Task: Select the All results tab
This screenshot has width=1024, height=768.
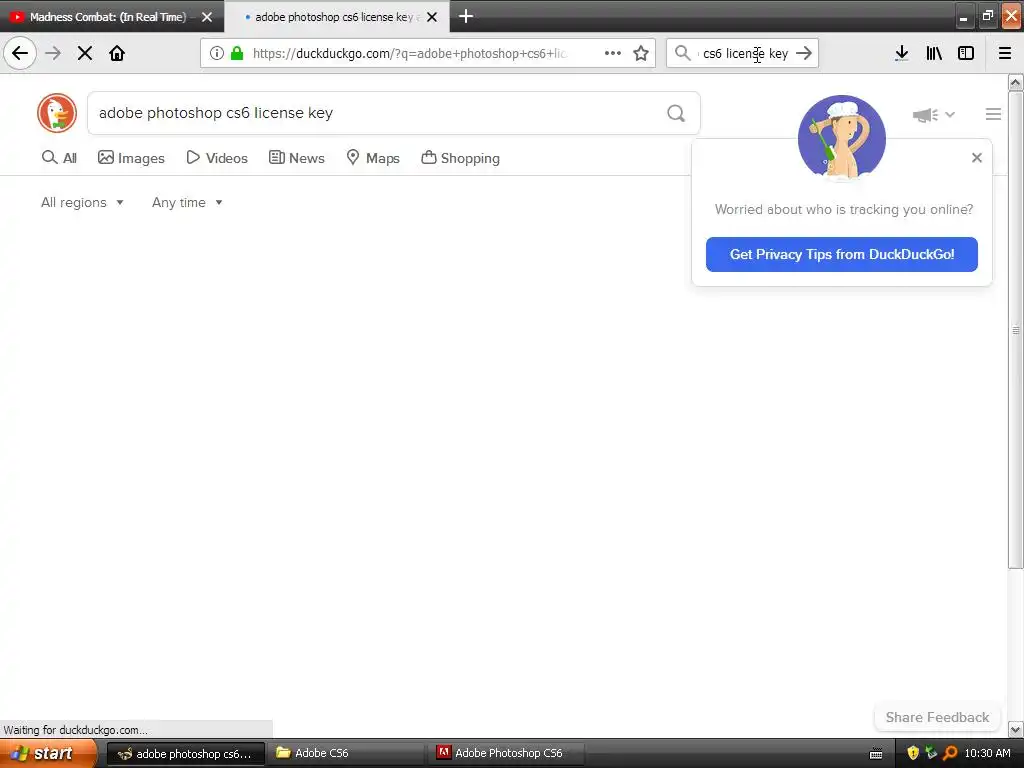Action: click(59, 158)
